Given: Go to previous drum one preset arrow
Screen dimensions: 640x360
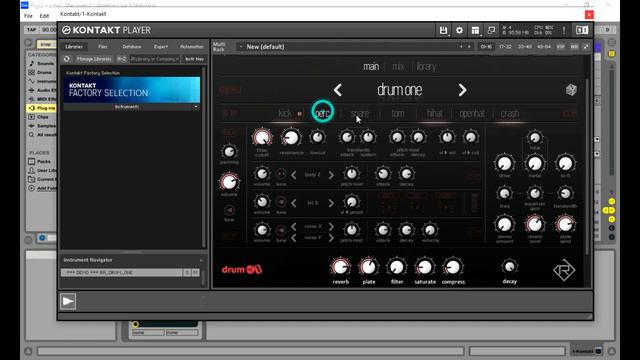Looking at the screenshot, I should [x=338, y=90].
